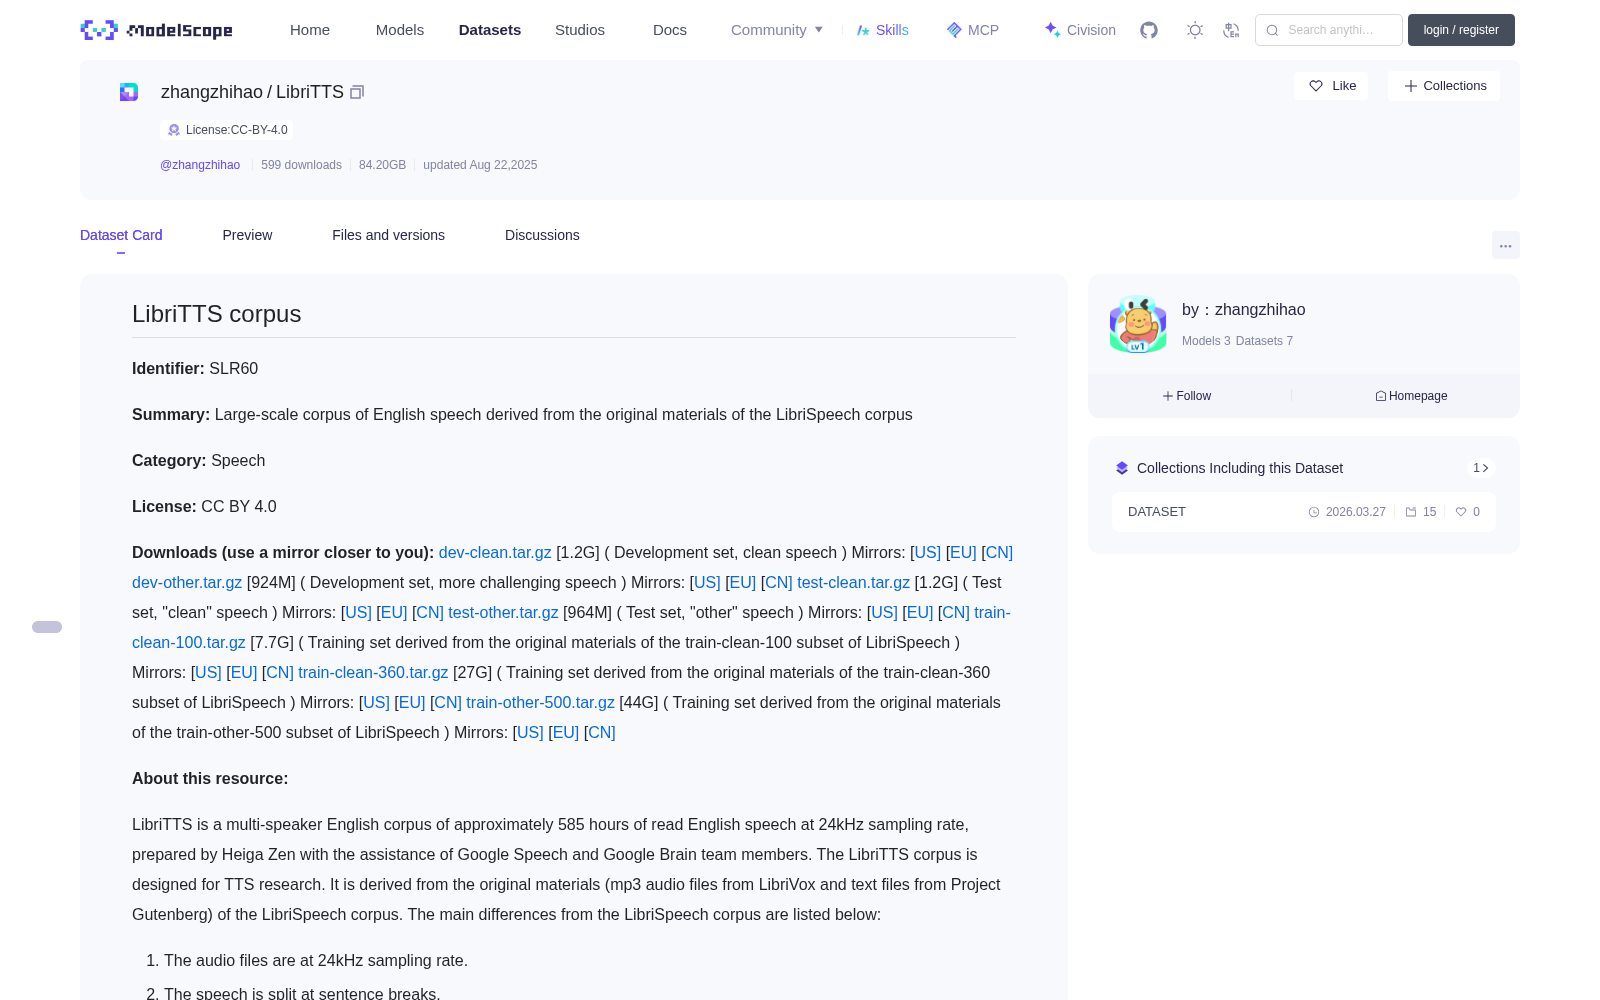Download train-clean-360.tar.gz link

tap(373, 673)
